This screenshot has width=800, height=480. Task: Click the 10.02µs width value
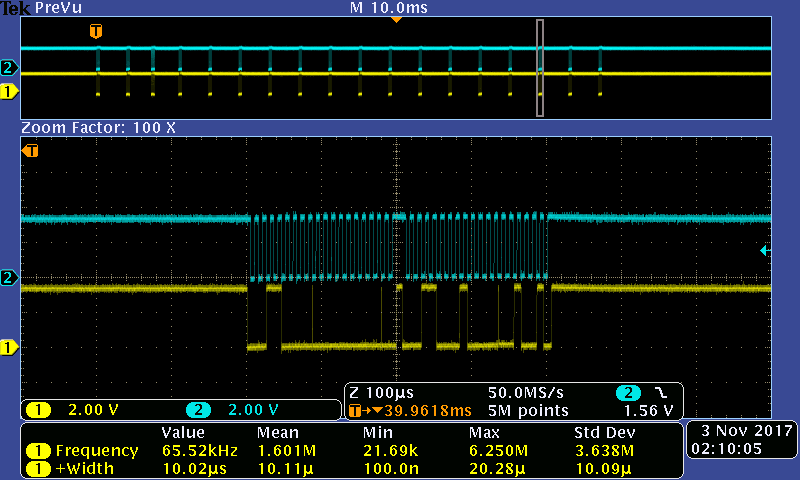[194, 469]
